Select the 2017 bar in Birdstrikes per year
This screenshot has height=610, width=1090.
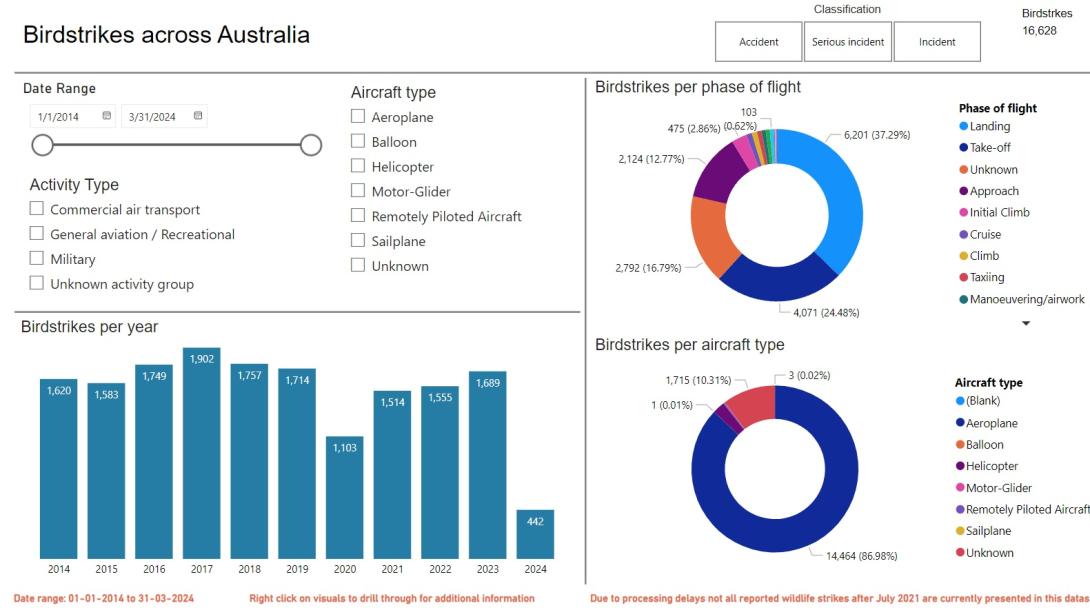201,450
